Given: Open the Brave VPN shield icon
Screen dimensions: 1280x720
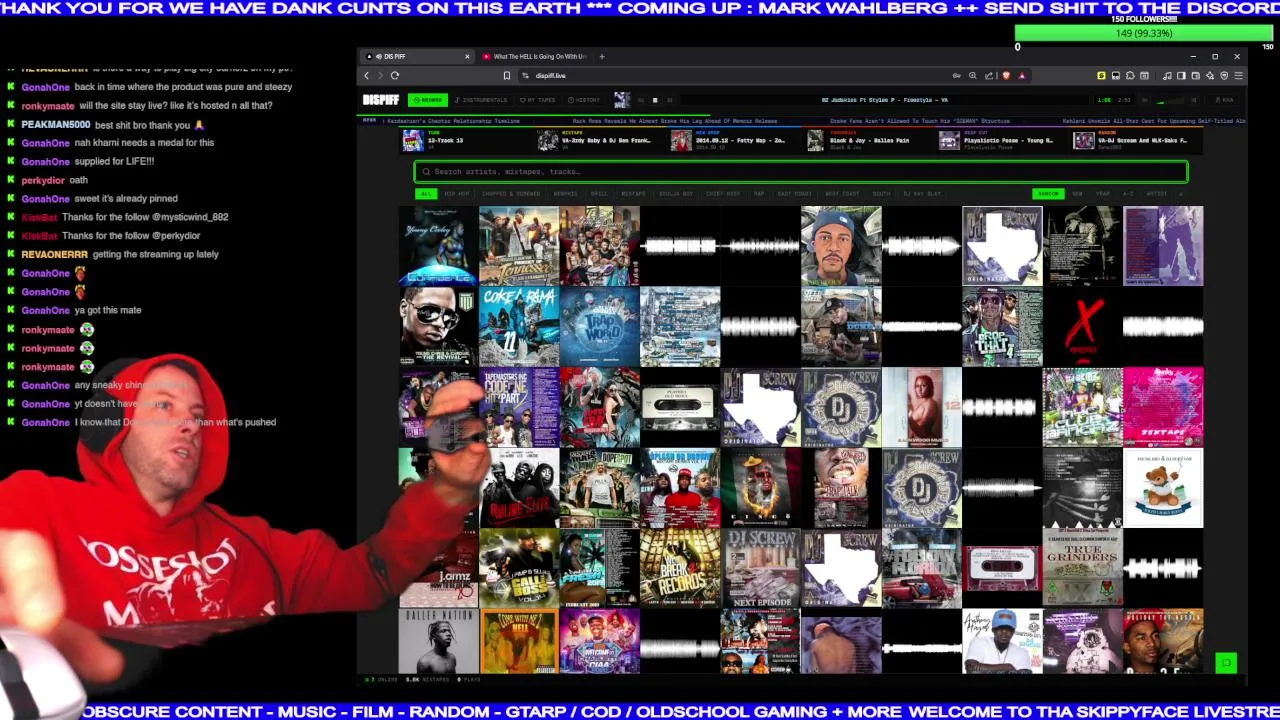Looking at the screenshot, I should pos(1224,76).
